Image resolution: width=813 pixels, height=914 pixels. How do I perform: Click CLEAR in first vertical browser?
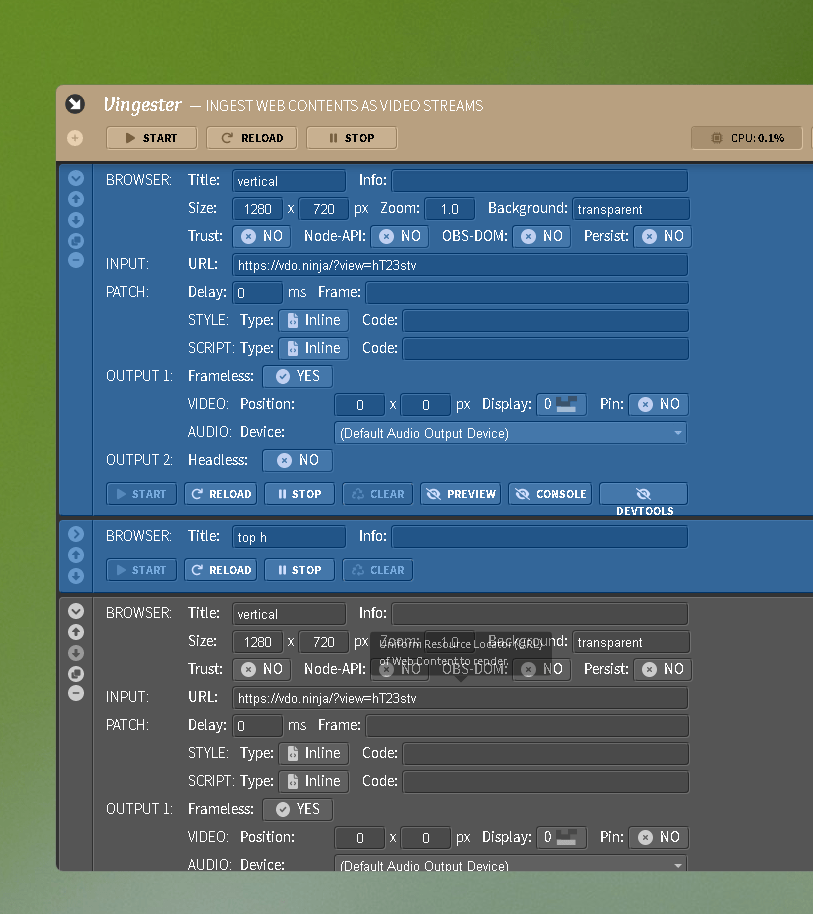(x=378, y=494)
